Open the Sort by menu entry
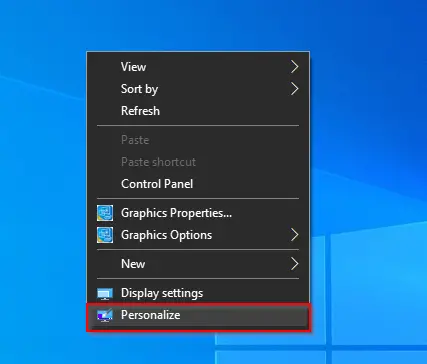This screenshot has height=364, width=427. [139, 89]
